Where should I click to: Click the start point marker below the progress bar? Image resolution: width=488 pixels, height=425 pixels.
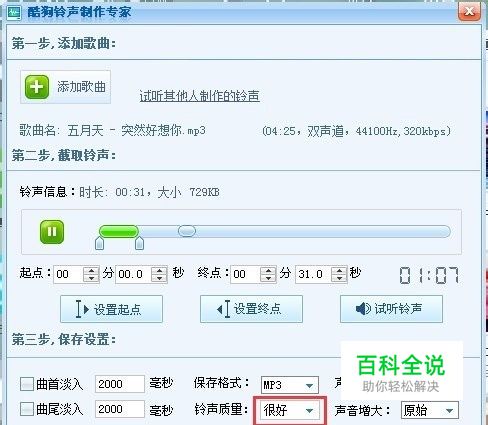click(x=99, y=243)
